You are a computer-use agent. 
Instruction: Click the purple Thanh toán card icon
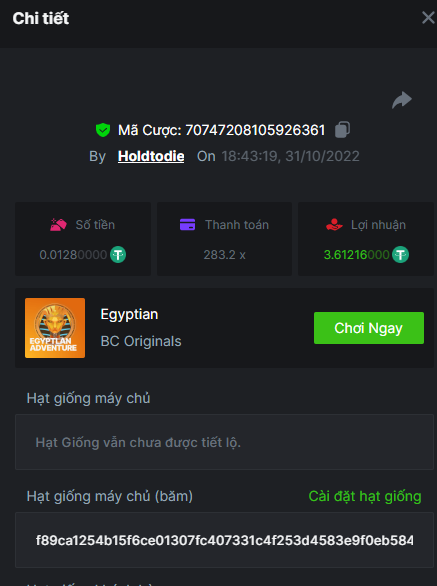187,225
